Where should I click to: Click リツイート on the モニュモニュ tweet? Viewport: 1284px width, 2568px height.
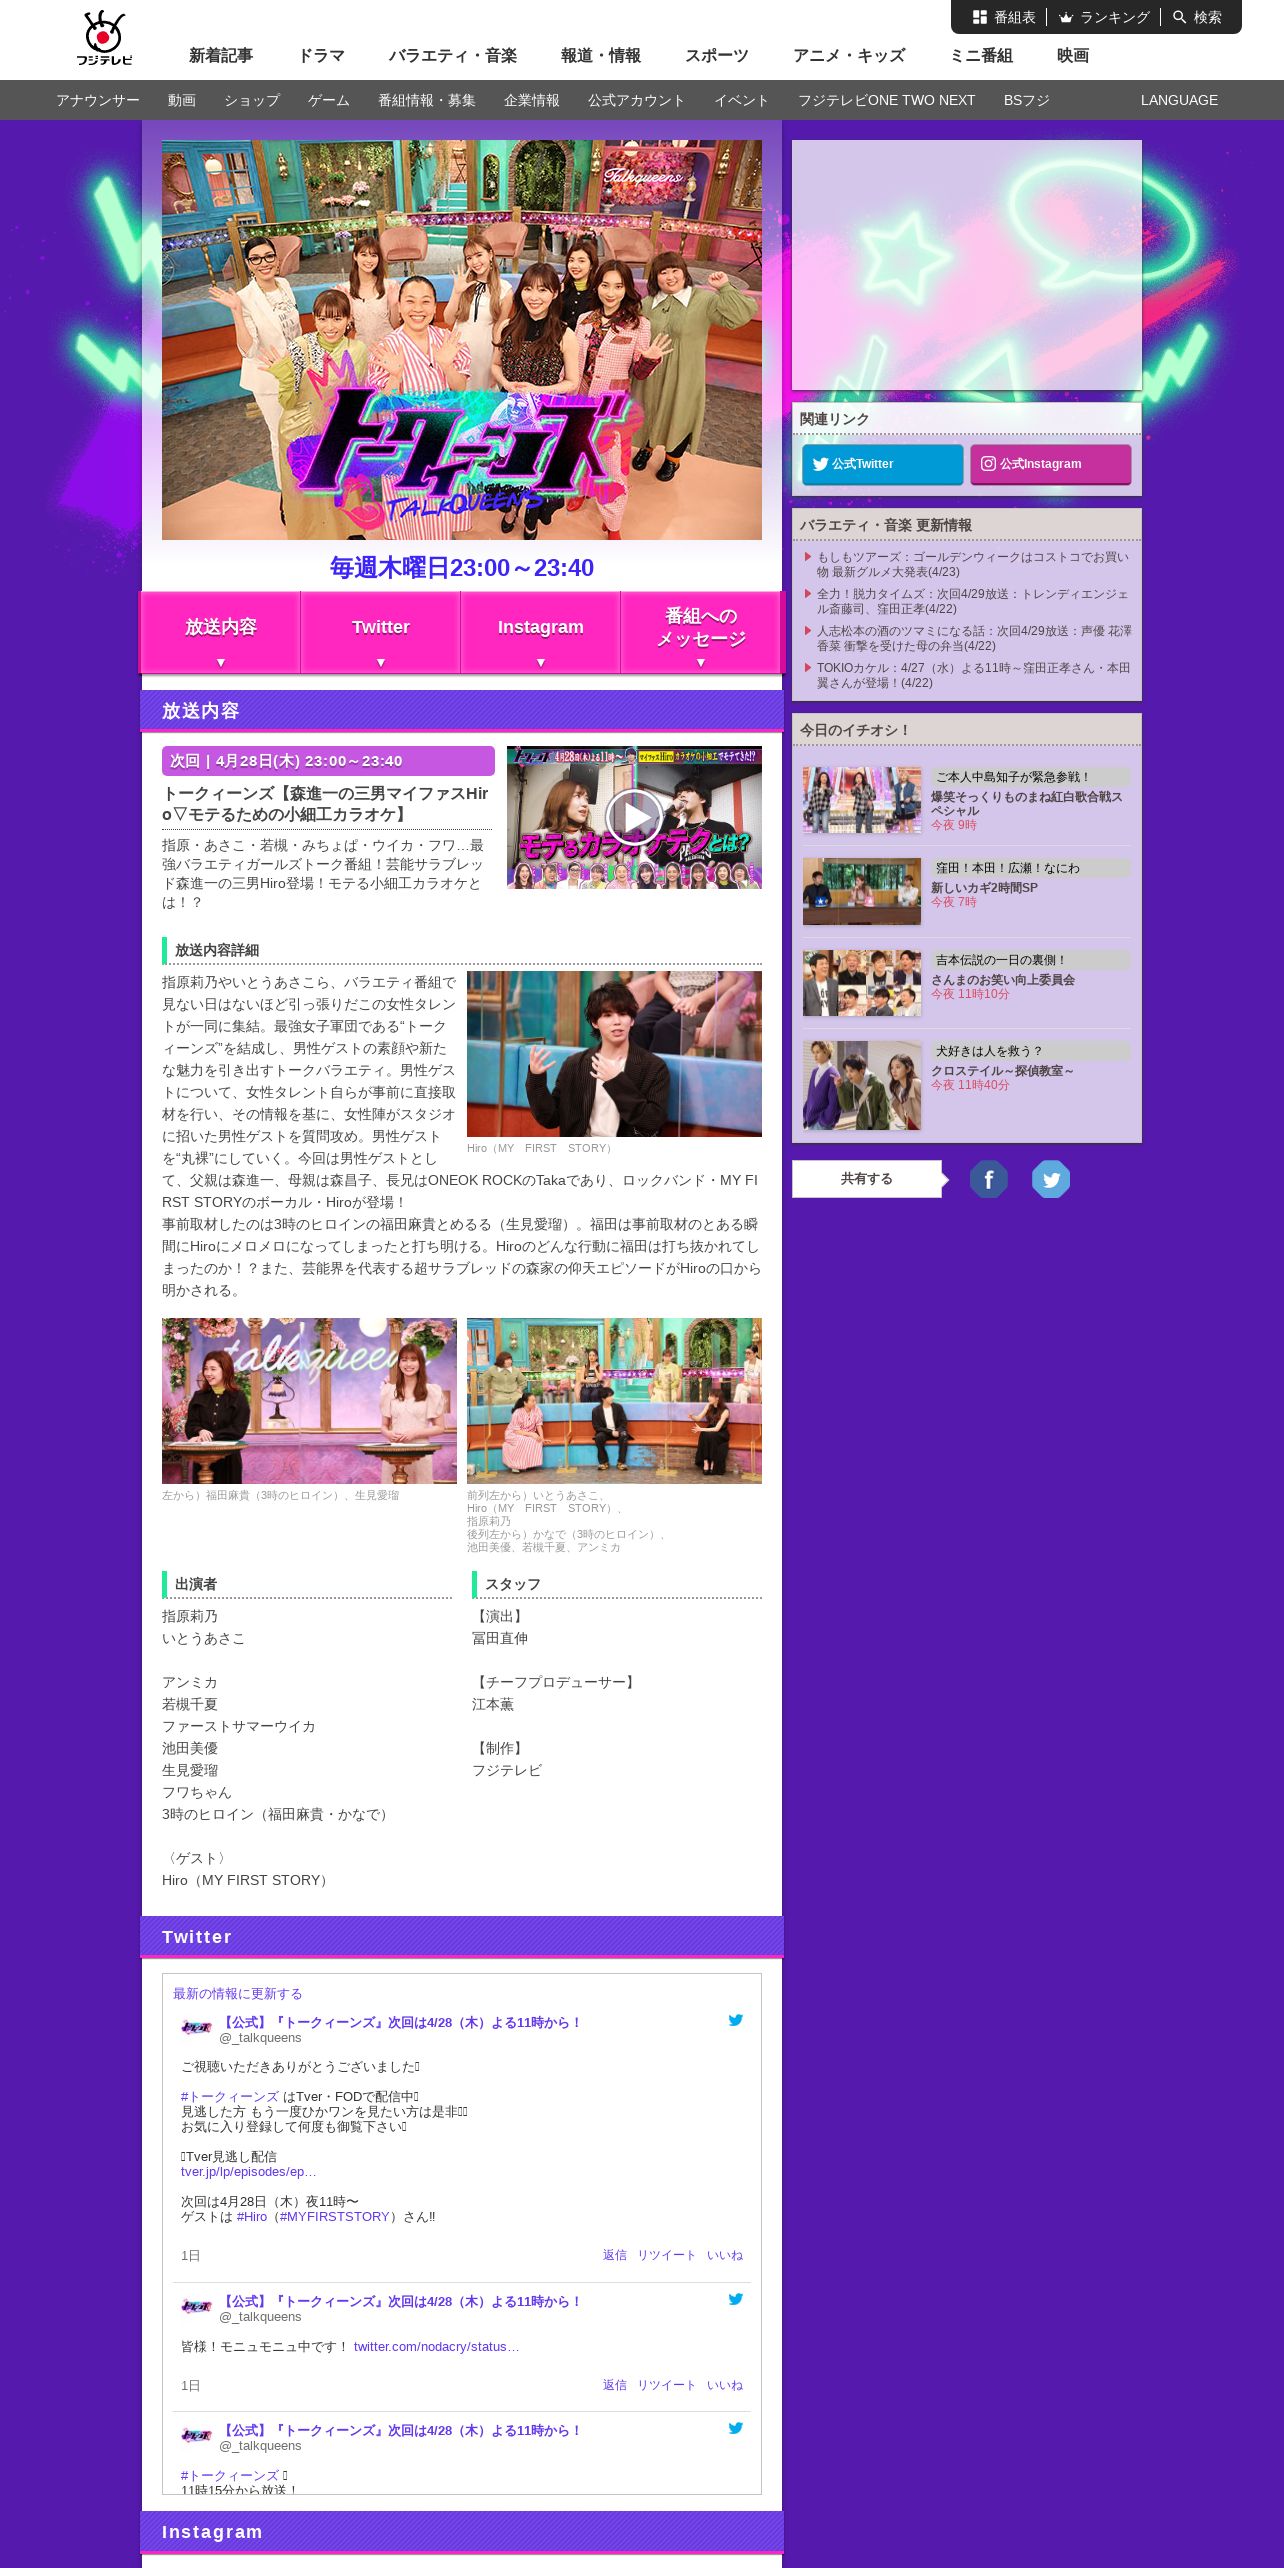[x=666, y=2385]
